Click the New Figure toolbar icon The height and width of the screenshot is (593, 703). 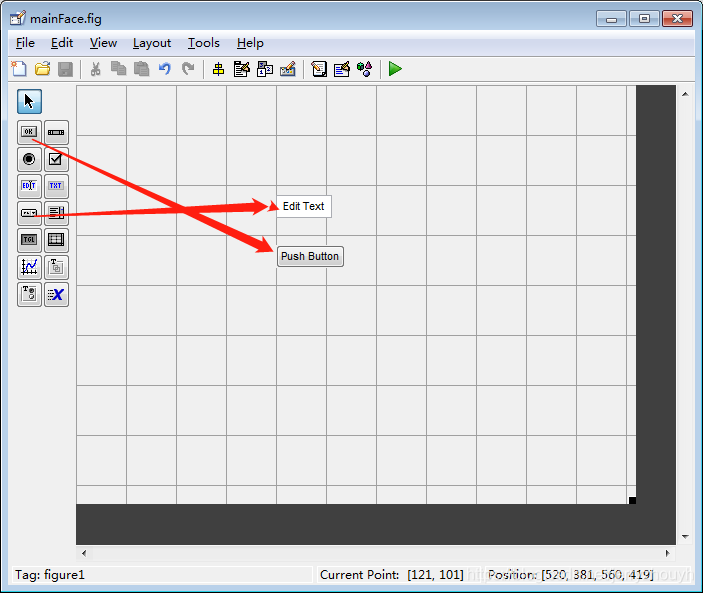tap(19, 69)
